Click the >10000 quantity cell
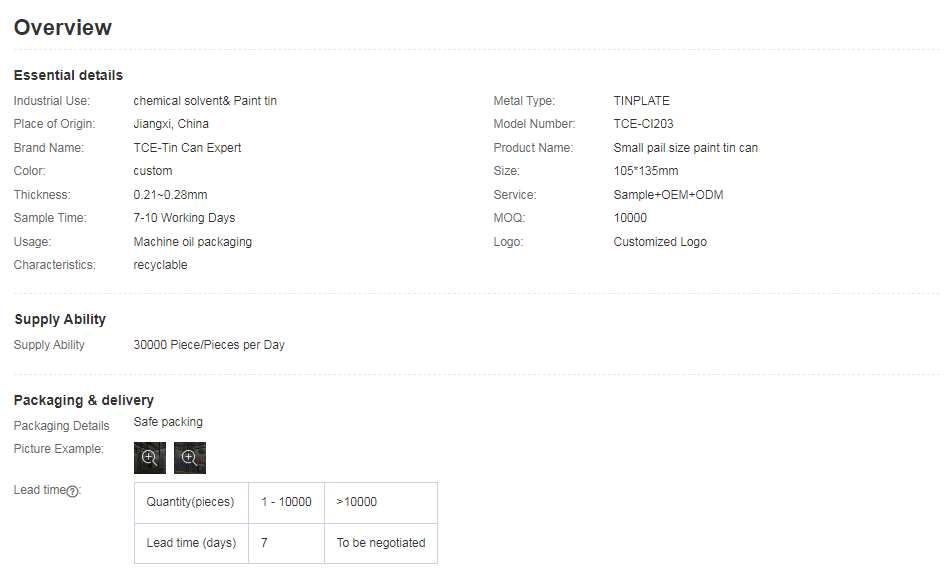950x578 pixels. (x=357, y=502)
